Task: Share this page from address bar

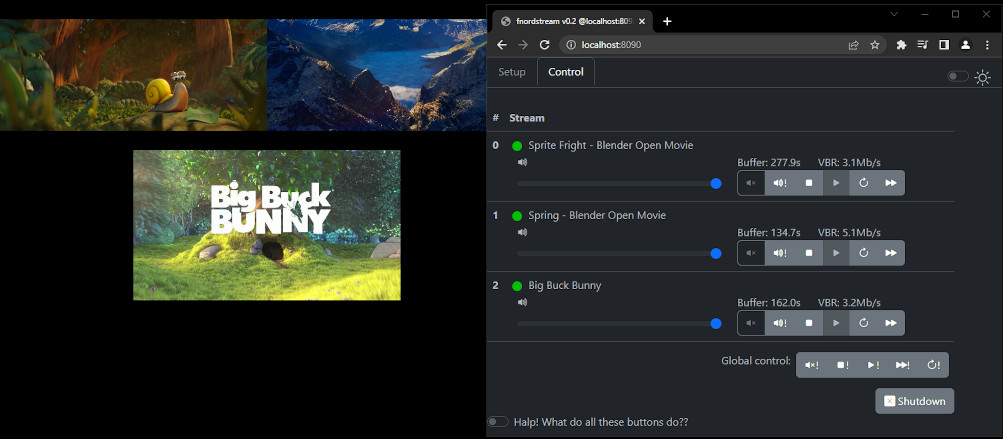Action: pyautogui.click(x=853, y=45)
